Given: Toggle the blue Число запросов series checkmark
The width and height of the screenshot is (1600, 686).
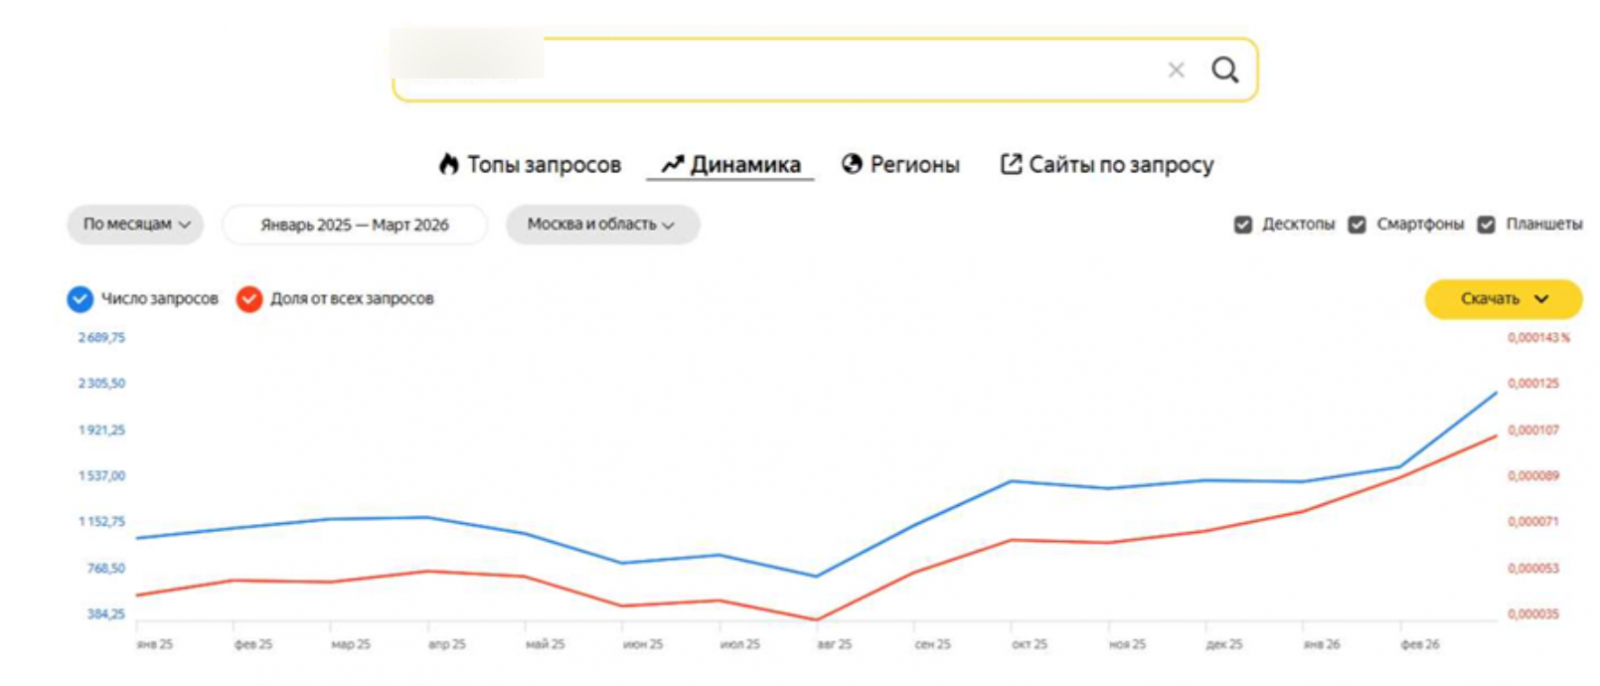Looking at the screenshot, I should click(x=80, y=299).
